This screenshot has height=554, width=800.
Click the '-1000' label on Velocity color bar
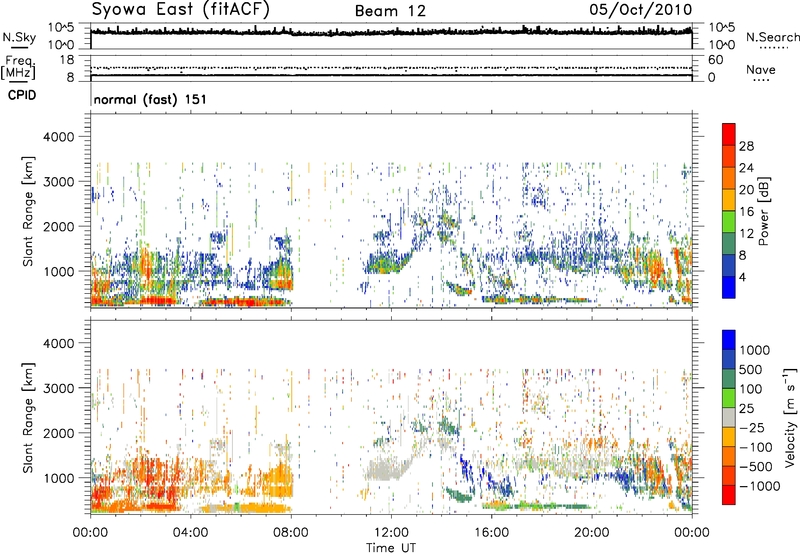[760, 486]
